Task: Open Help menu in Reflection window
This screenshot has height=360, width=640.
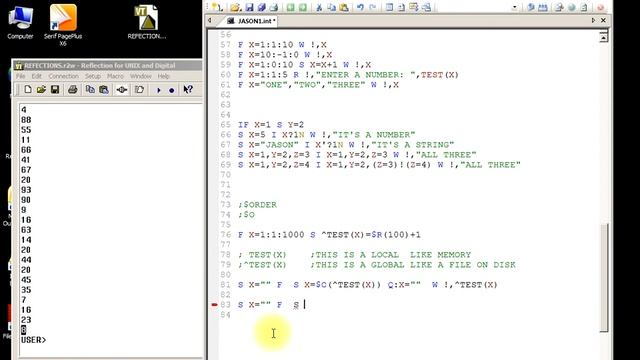Action: point(164,76)
